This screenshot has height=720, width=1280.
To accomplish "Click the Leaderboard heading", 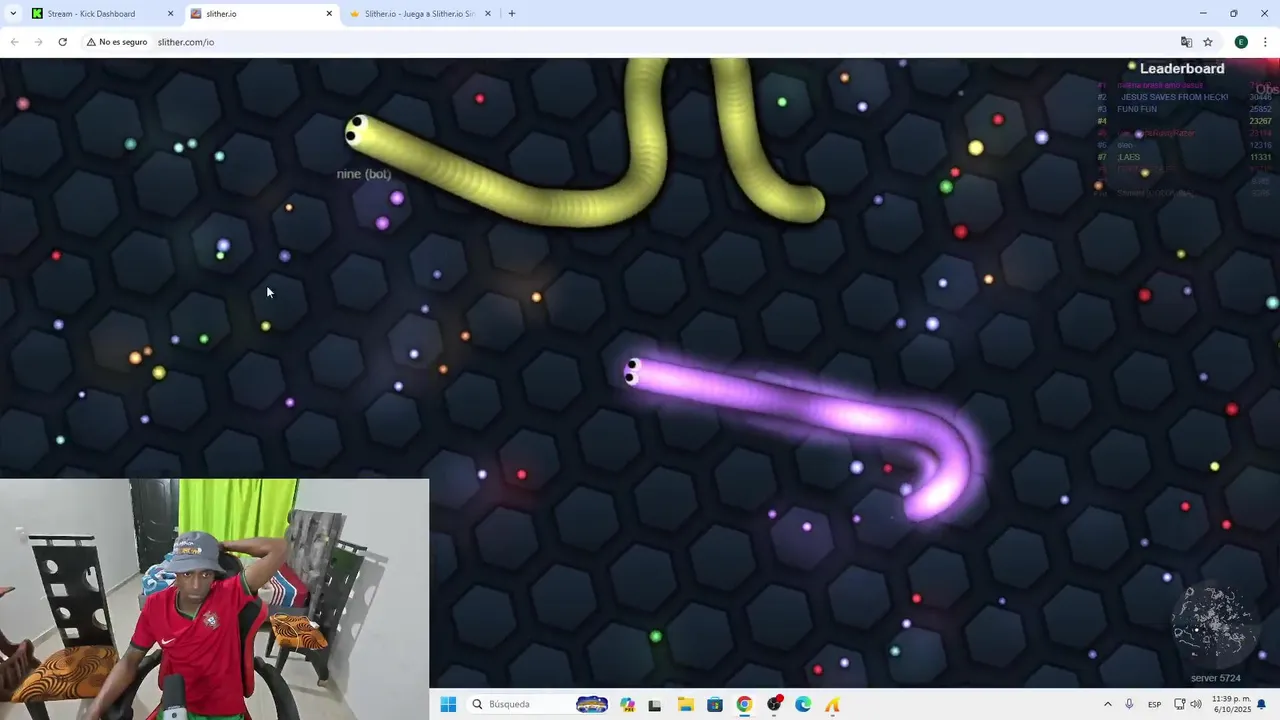I will click(1182, 69).
